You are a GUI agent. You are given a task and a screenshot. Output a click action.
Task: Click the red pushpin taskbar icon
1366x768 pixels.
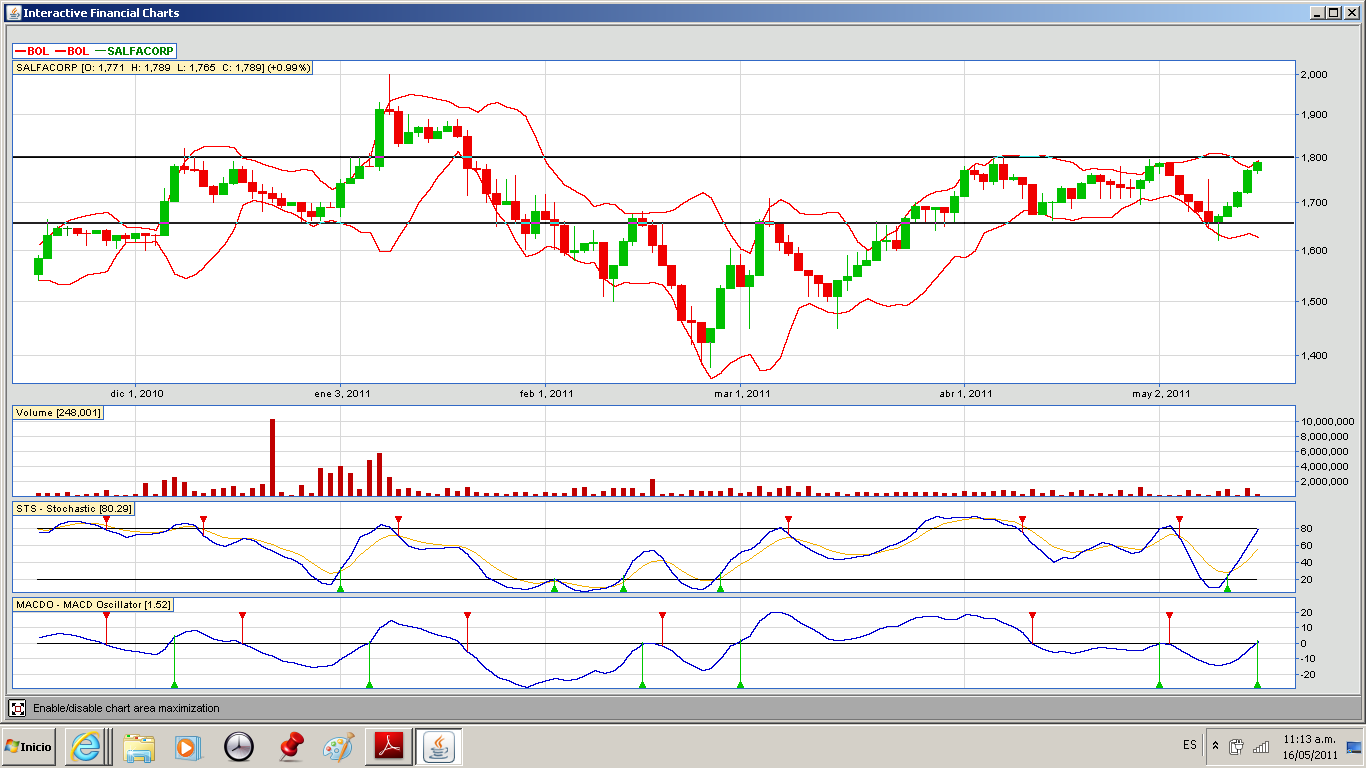[290, 746]
